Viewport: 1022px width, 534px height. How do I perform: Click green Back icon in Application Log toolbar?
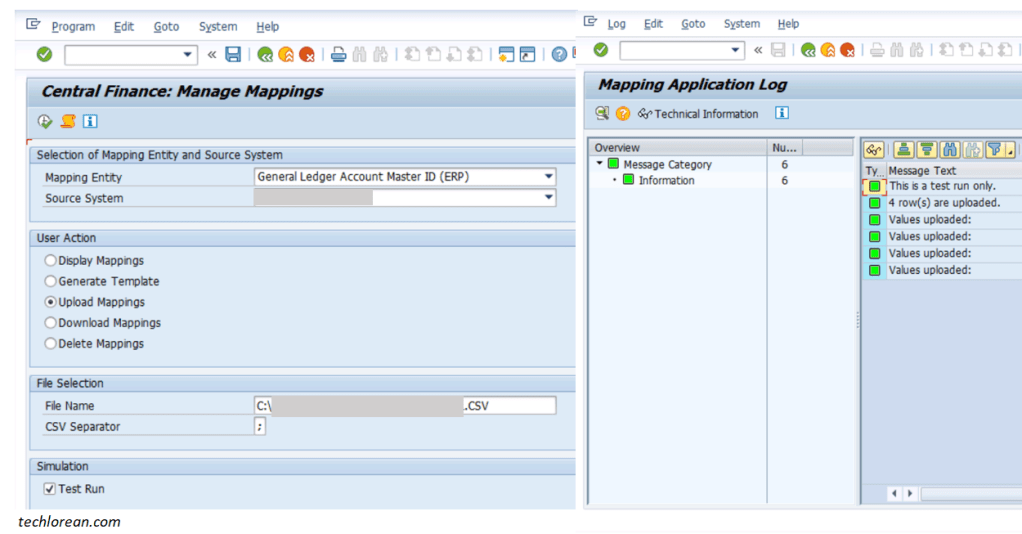(x=808, y=50)
